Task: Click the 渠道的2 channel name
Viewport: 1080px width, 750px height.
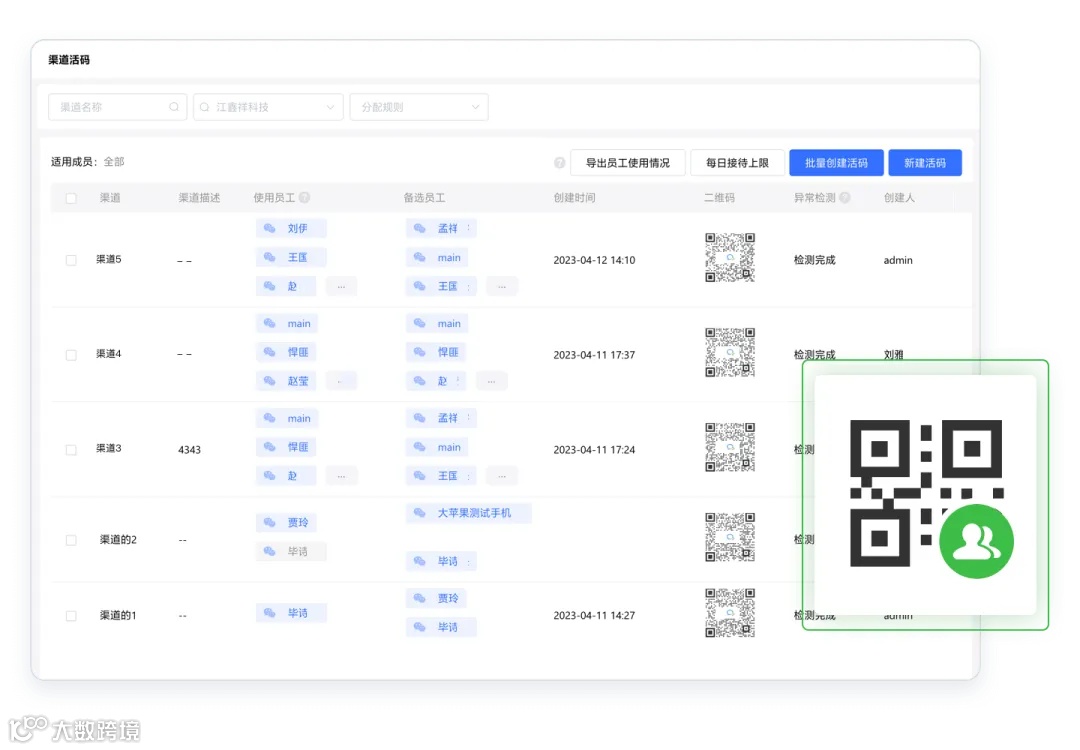Action: [118, 539]
